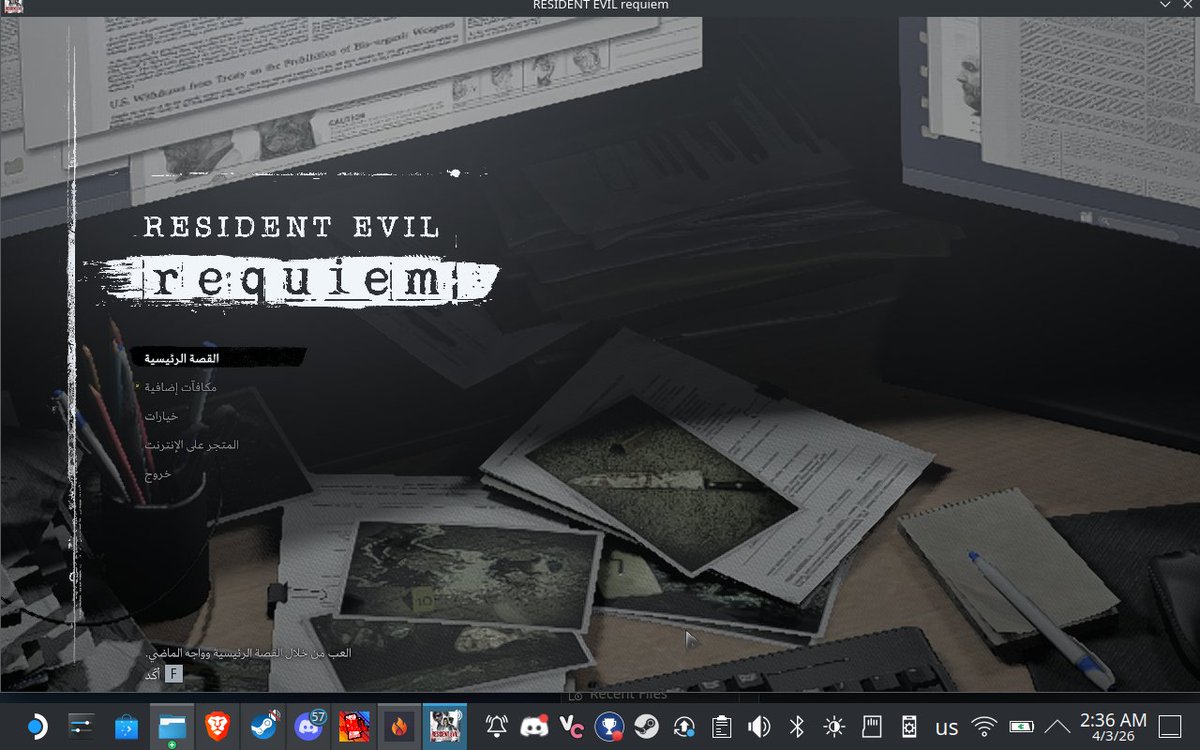
Task: Open the SD card storage tray icon
Action: click(x=871, y=726)
